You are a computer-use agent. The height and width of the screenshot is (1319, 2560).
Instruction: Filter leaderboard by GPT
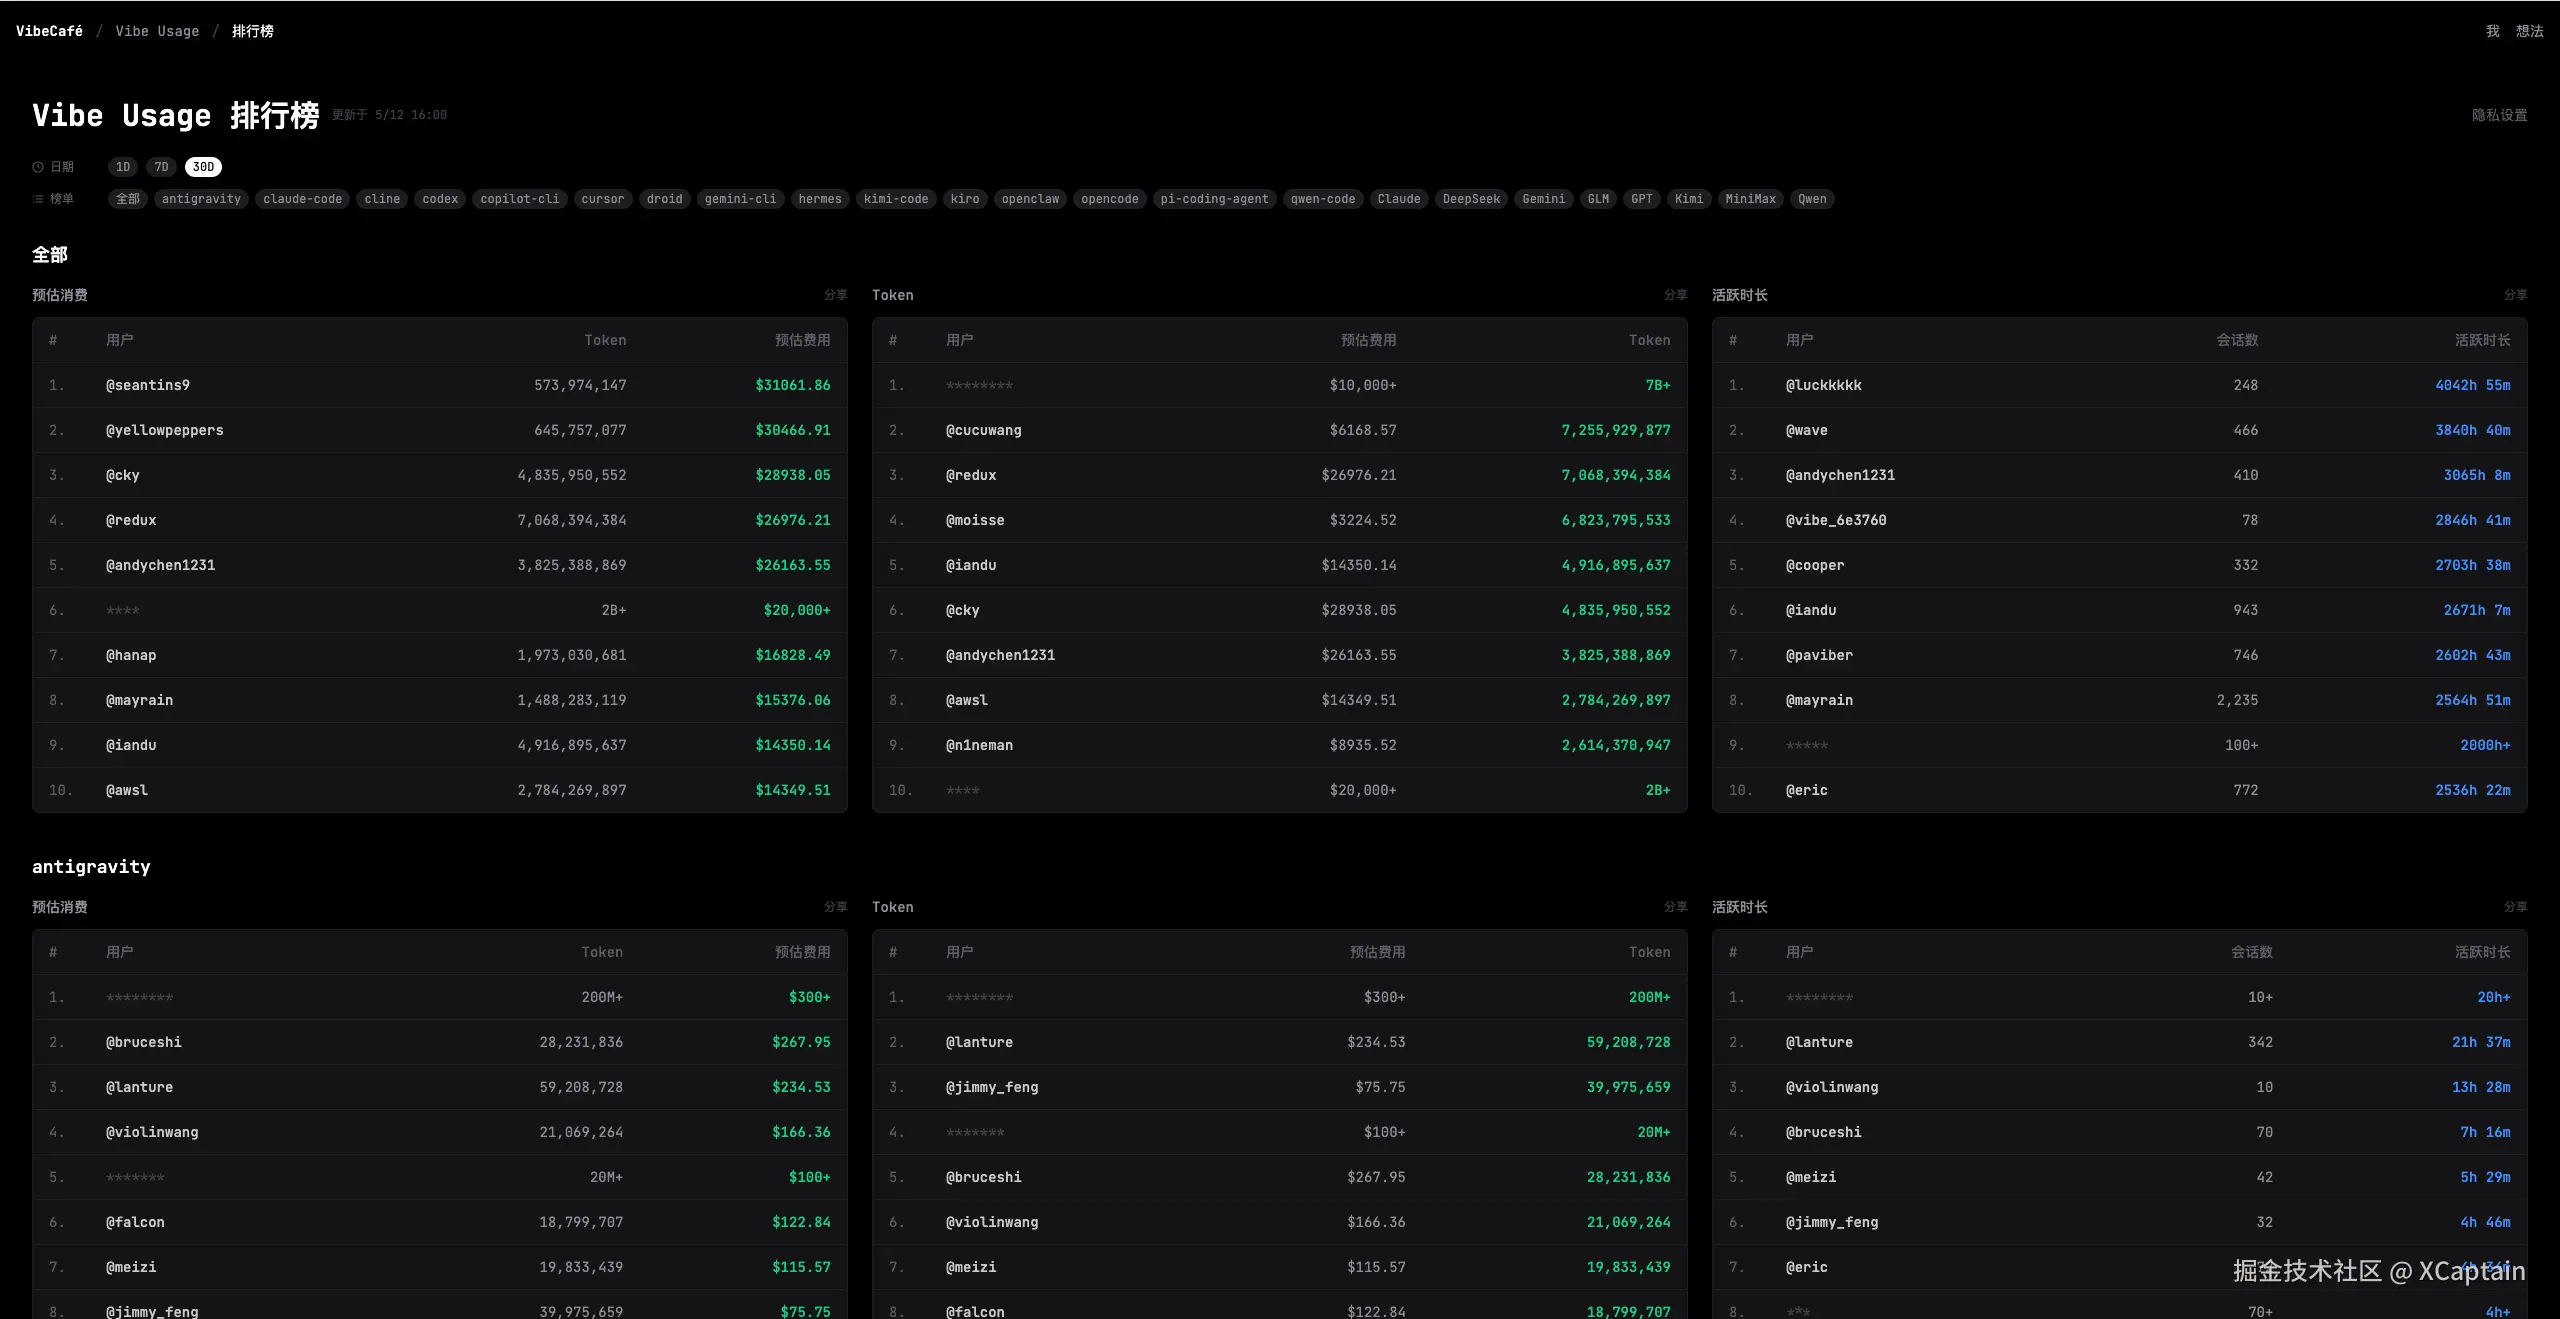coord(1641,199)
